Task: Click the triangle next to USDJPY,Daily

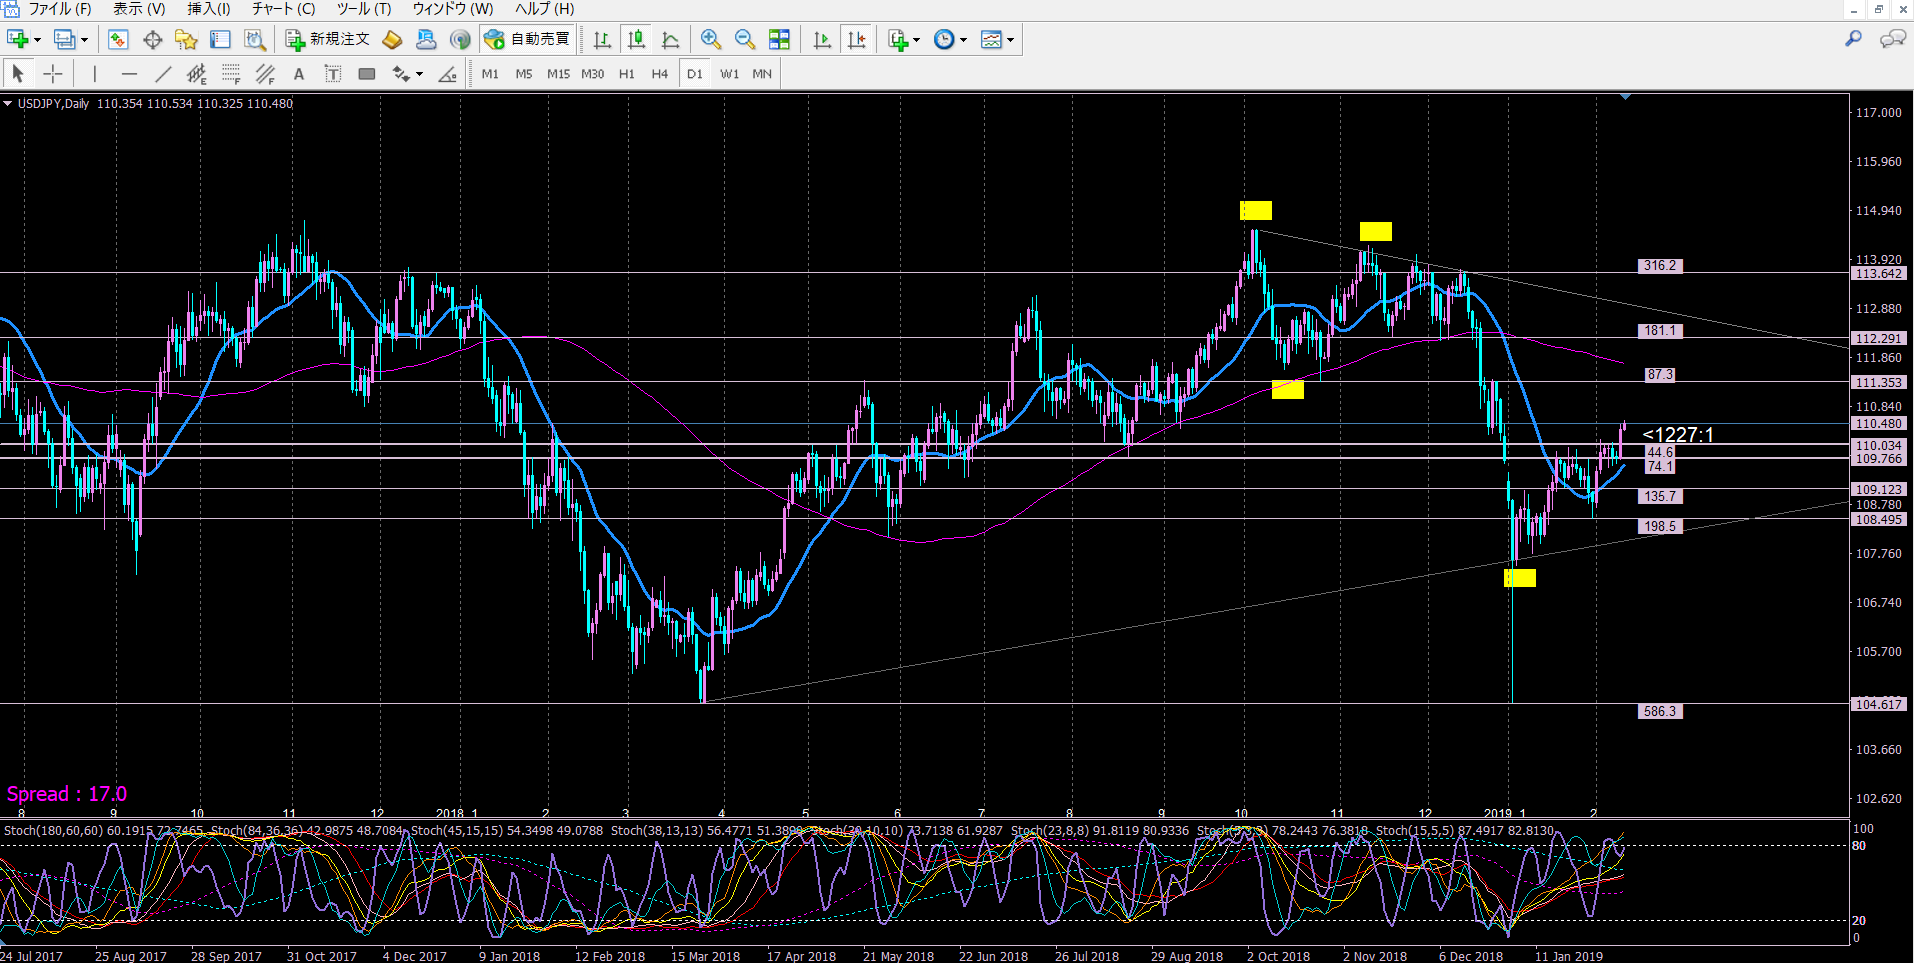Action: (7, 103)
